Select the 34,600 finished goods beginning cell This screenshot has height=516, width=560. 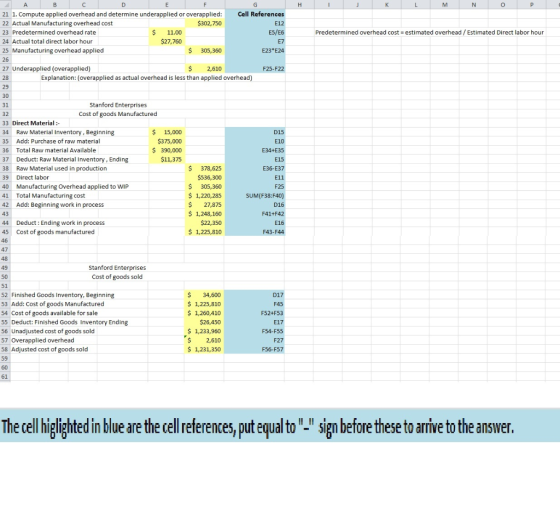[x=205, y=295]
